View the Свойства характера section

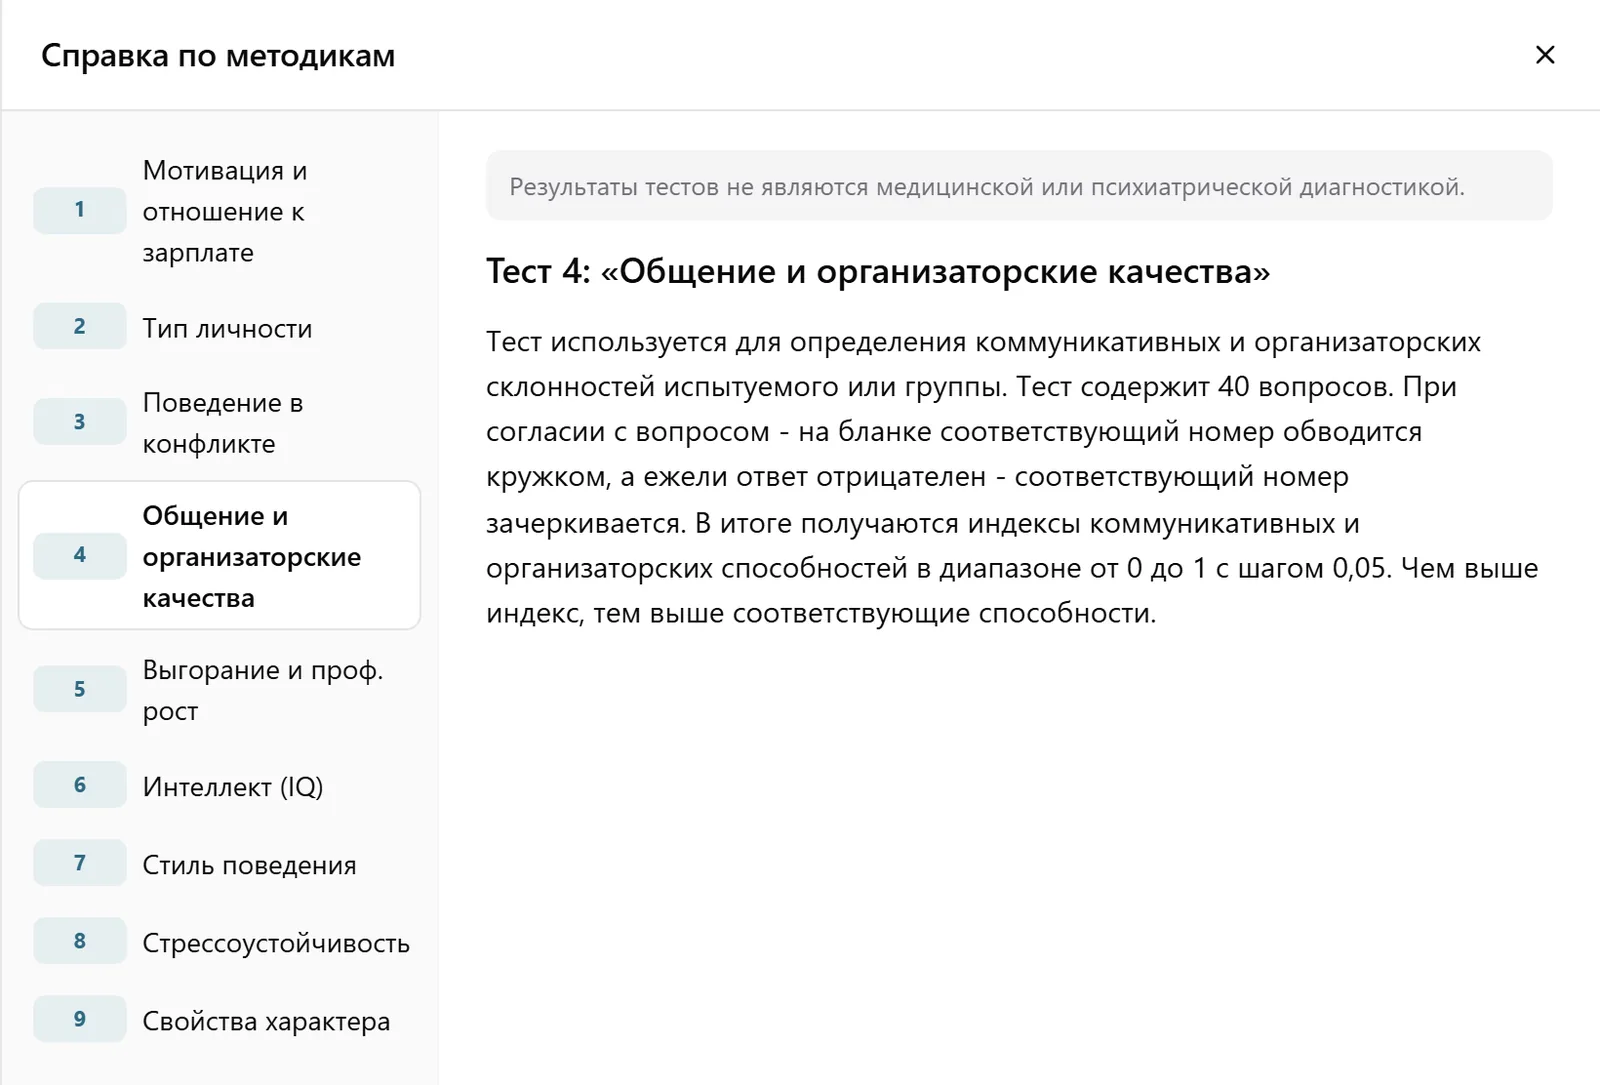pos(220,1020)
